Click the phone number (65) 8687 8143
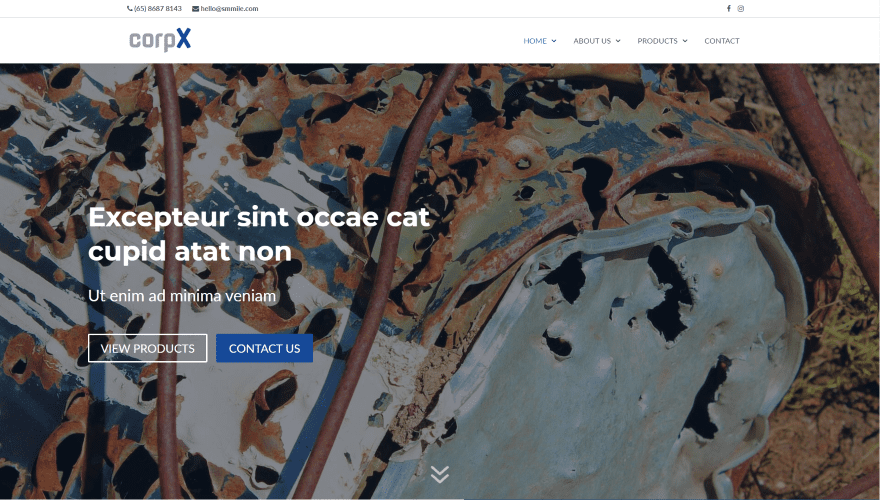Image resolution: width=880 pixels, height=500 pixels. (x=158, y=8)
